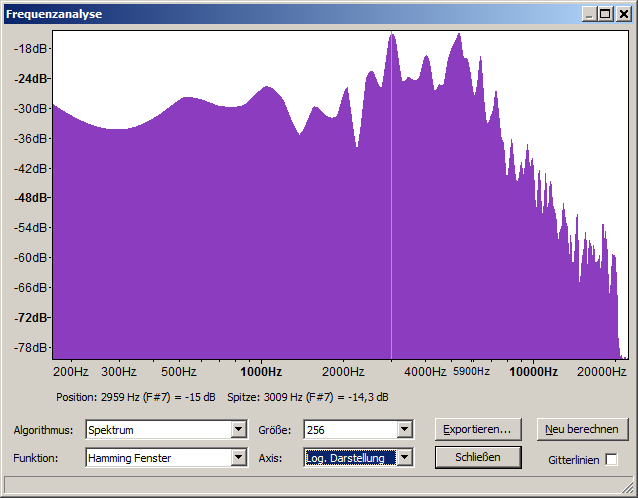The width and height of the screenshot is (638, 498).
Task: Click the 4000Hz frequency axis label
Action: point(425,371)
